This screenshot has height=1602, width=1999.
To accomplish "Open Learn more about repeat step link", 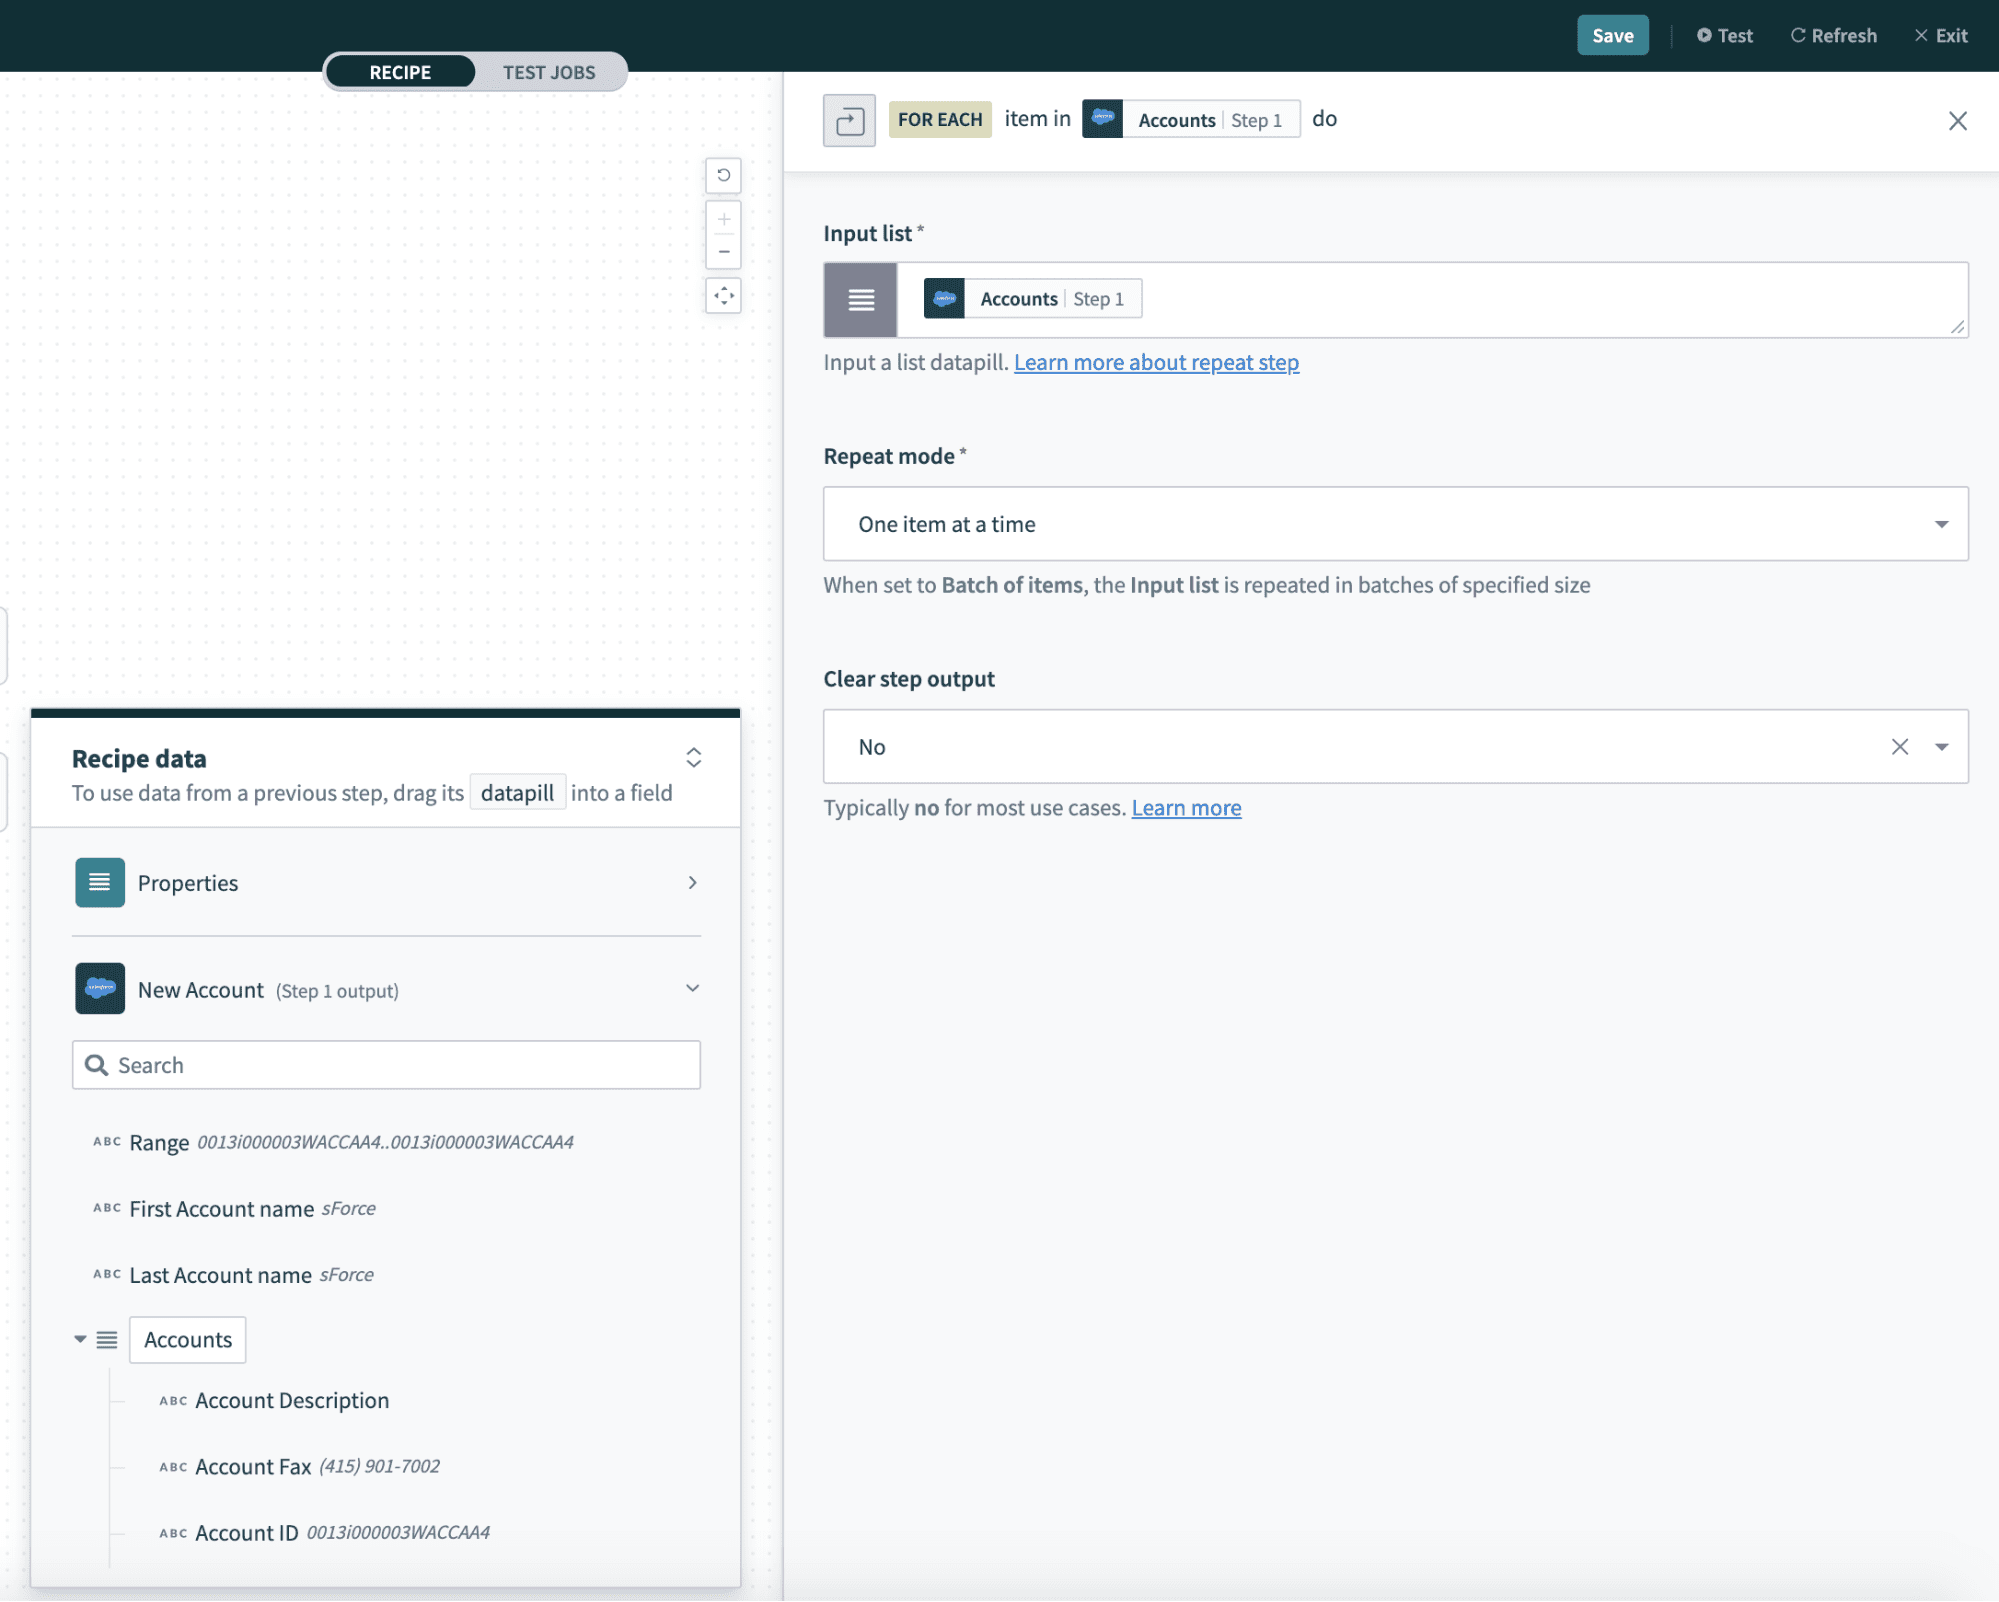I will click(x=1156, y=363).
